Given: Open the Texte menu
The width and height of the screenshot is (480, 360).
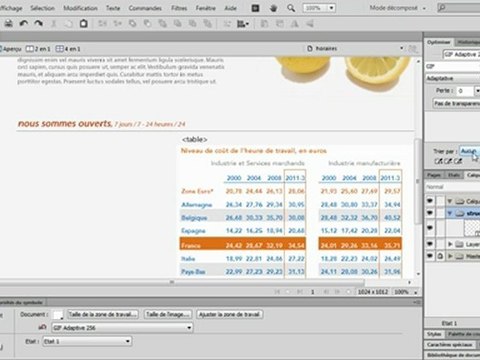Looking at the screenshot, I should click(113, 8).
